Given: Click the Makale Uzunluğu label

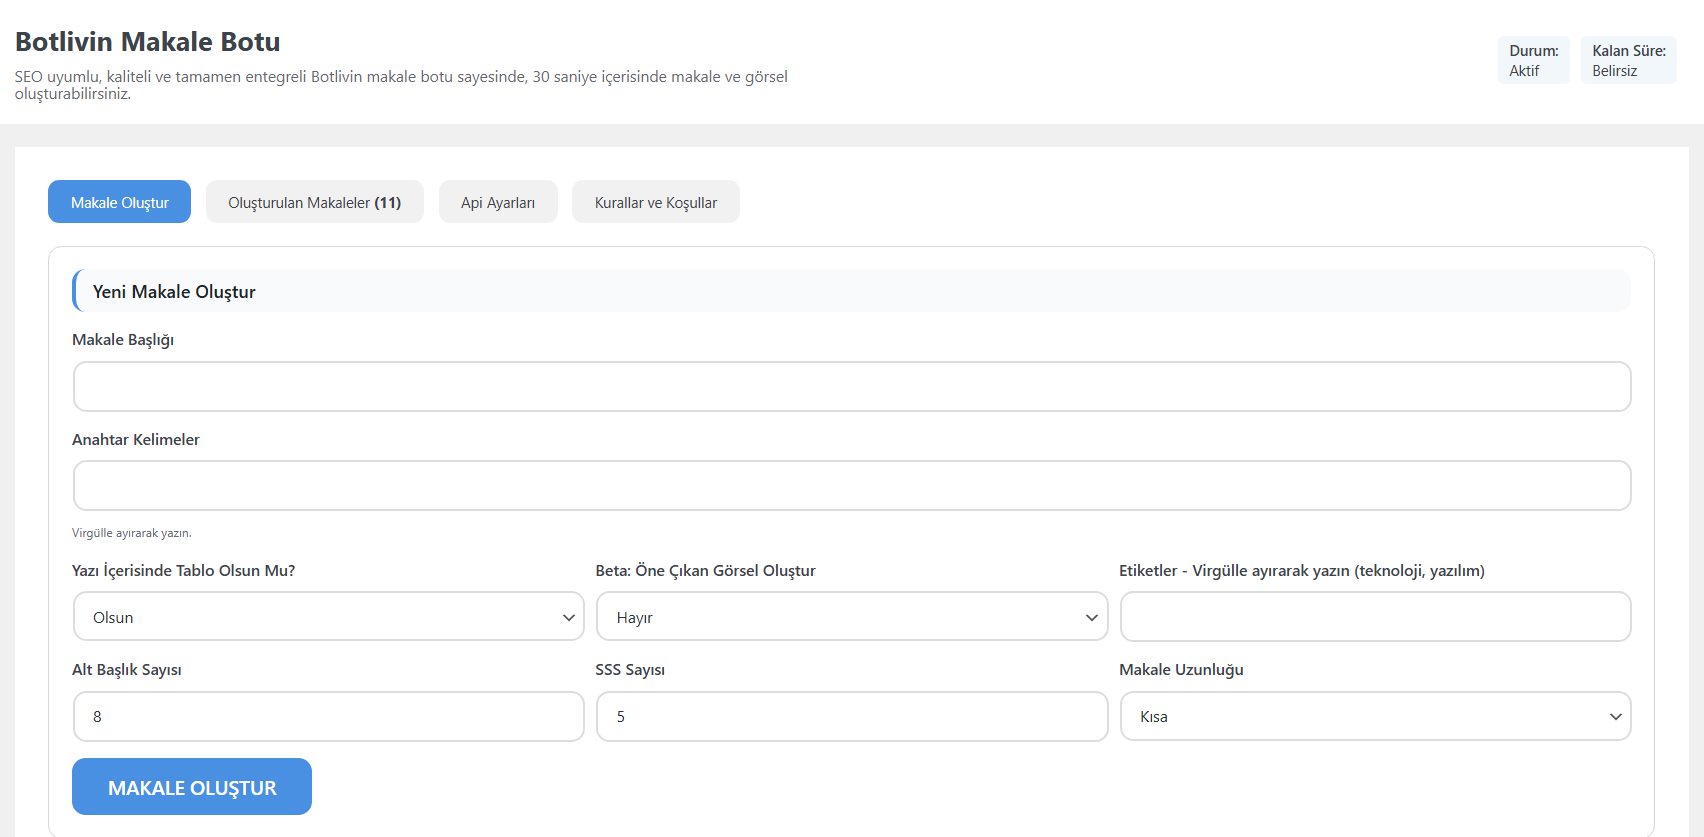Looking at the screenshot, I should (1181, 670).
